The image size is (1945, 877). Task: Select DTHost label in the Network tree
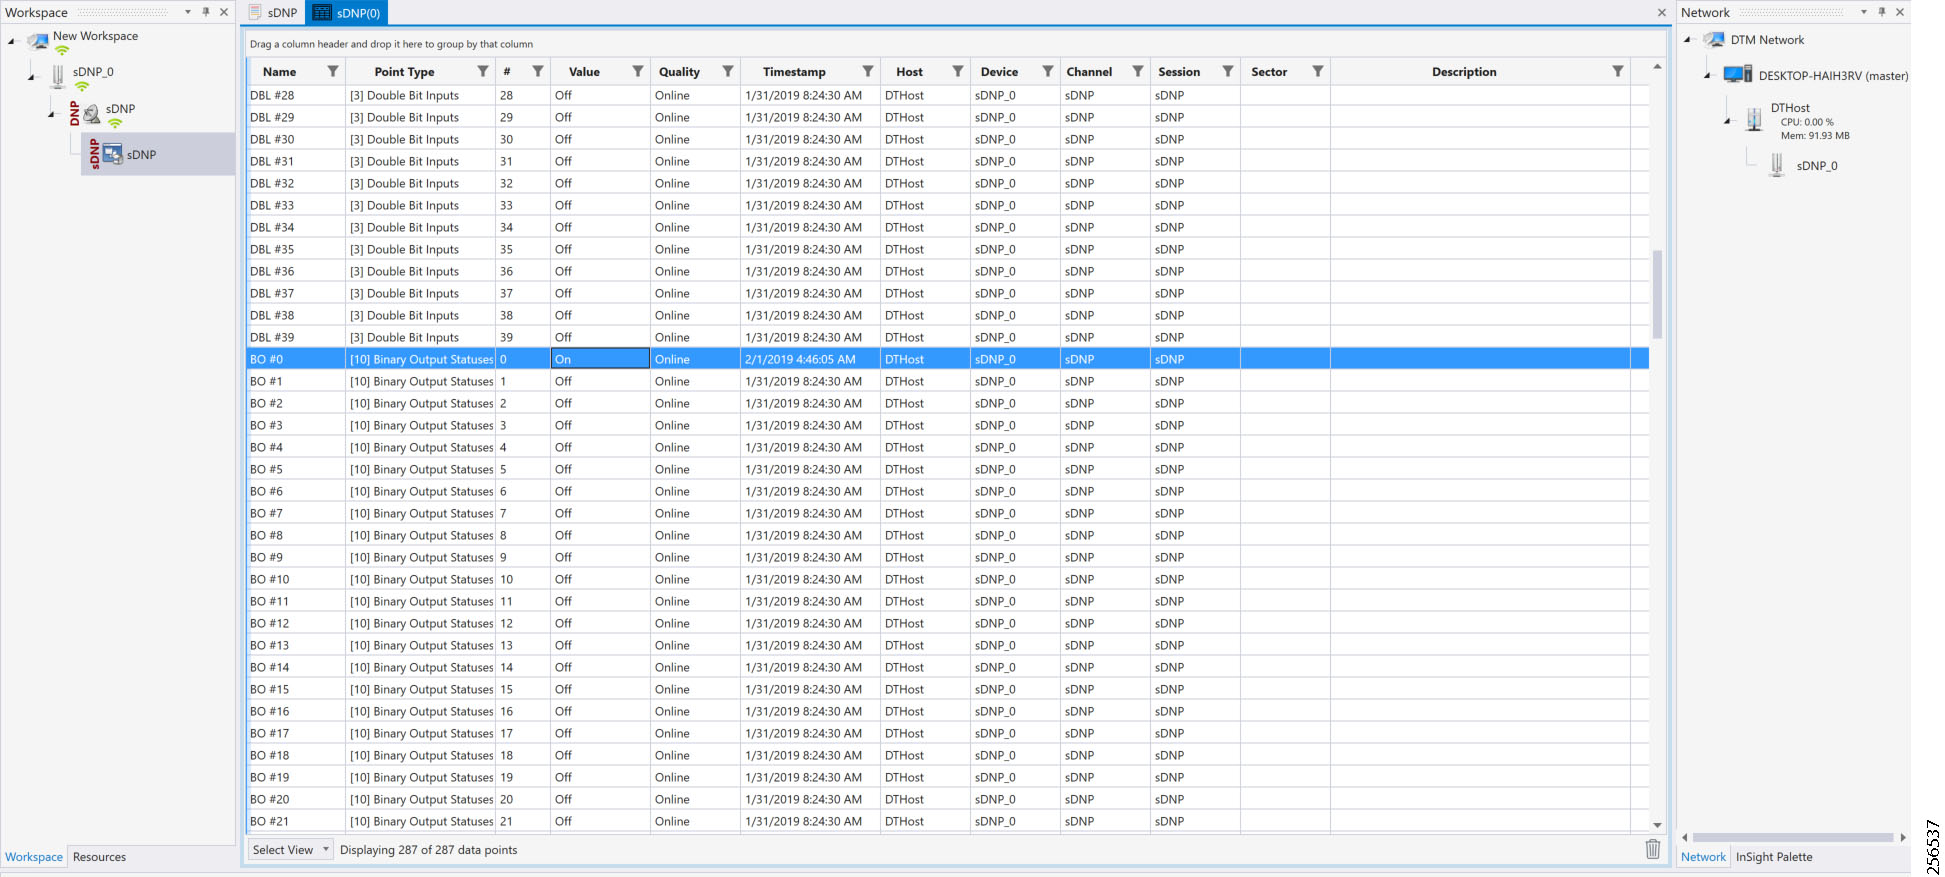[1790, 108]
